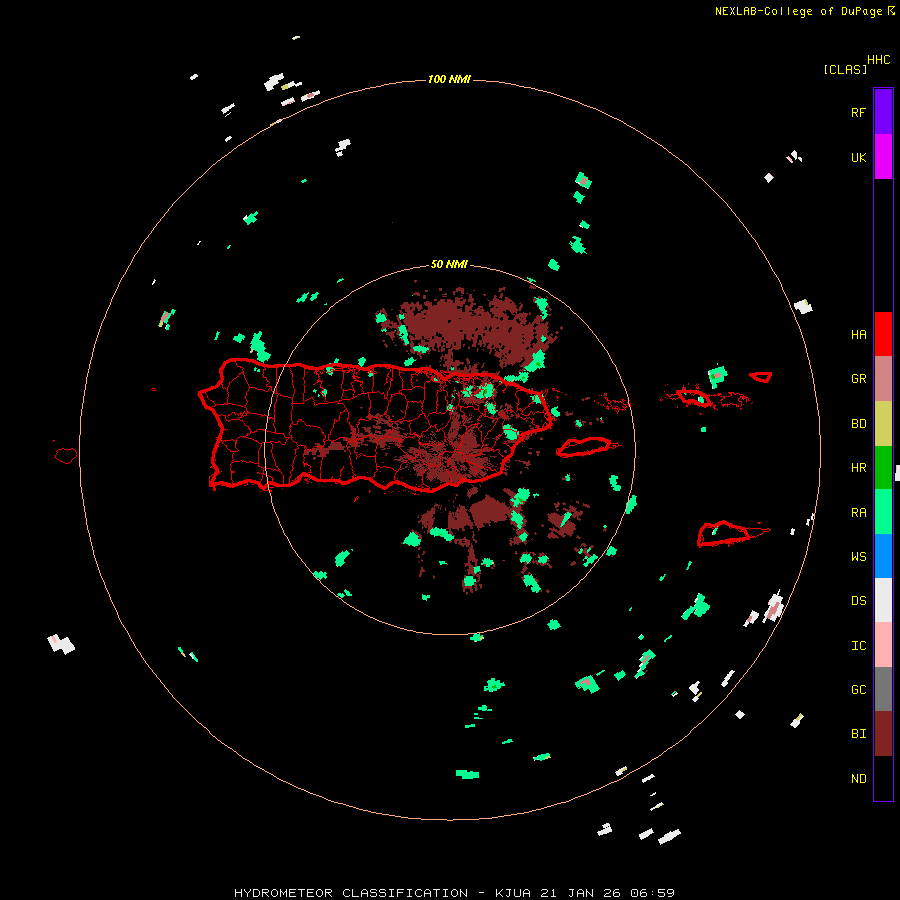Select the IC light pink legend swatch

883,645
